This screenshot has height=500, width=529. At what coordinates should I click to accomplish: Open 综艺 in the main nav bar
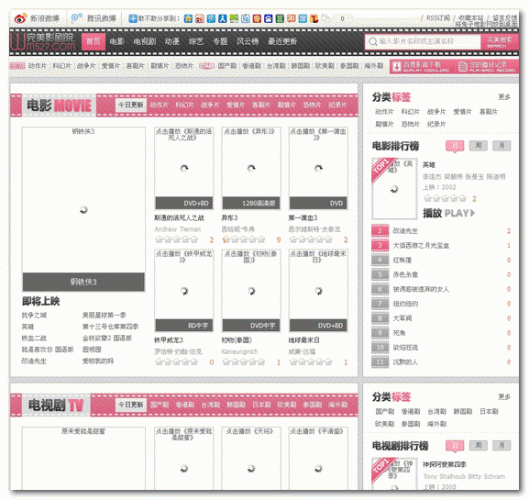coord(196,41)
